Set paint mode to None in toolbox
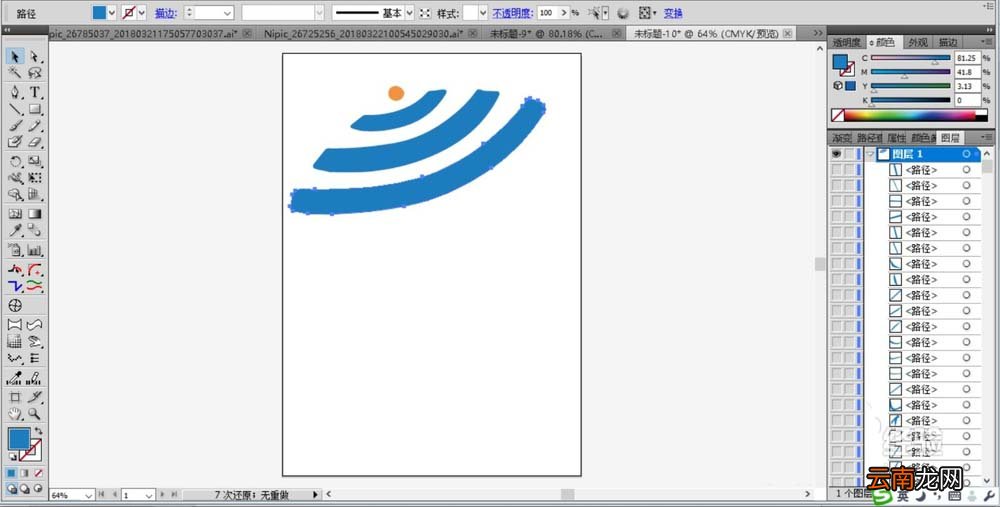The height and width of the screenshot is (507, 1000). pyautogui.click(x=38, y=473)
